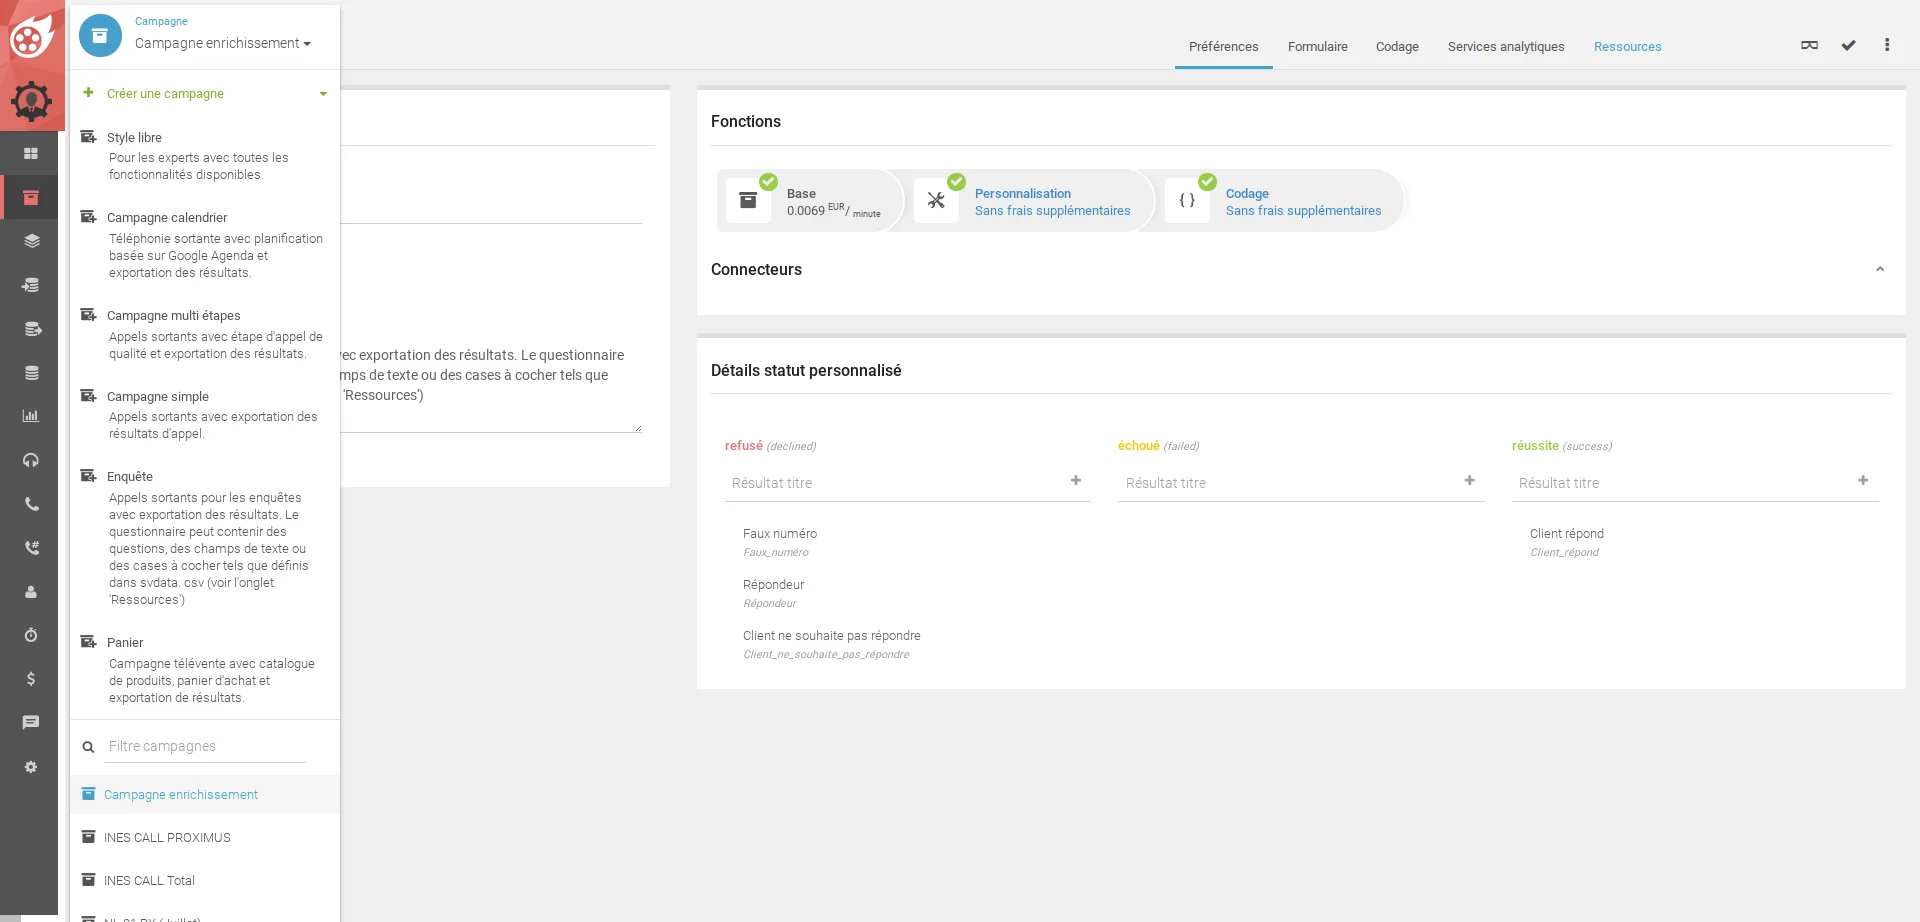The height and width of the screenshot is (922, 1920).
Task: Collapse the Créer une campagne green arrow
Action: coord(323,94)
